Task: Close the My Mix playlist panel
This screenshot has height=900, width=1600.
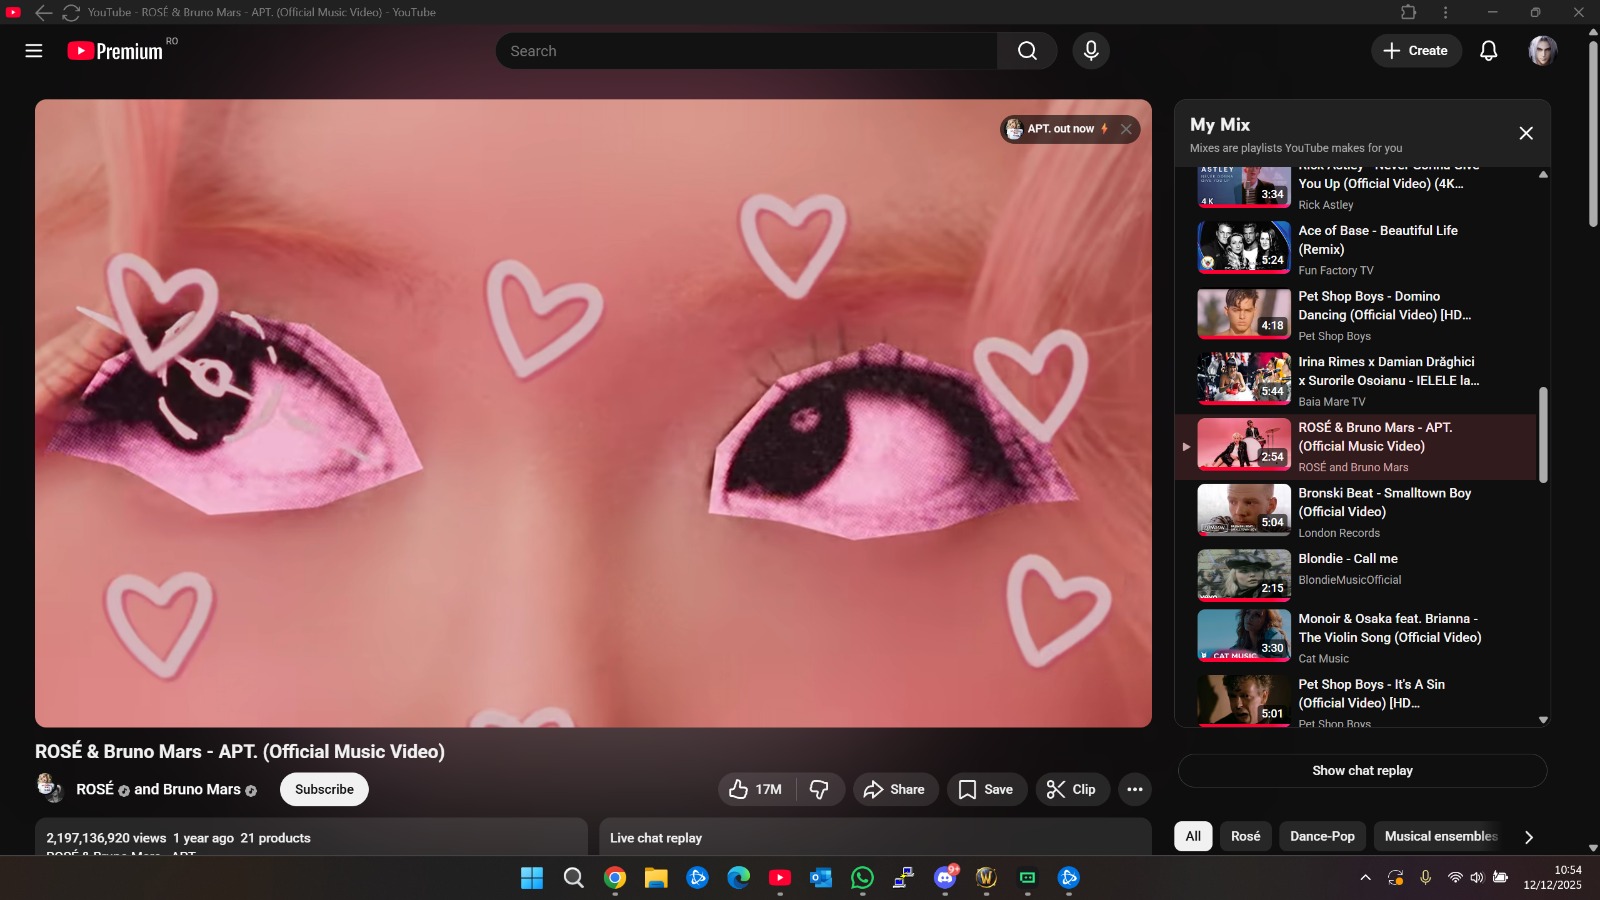Action: [1526, 133]
